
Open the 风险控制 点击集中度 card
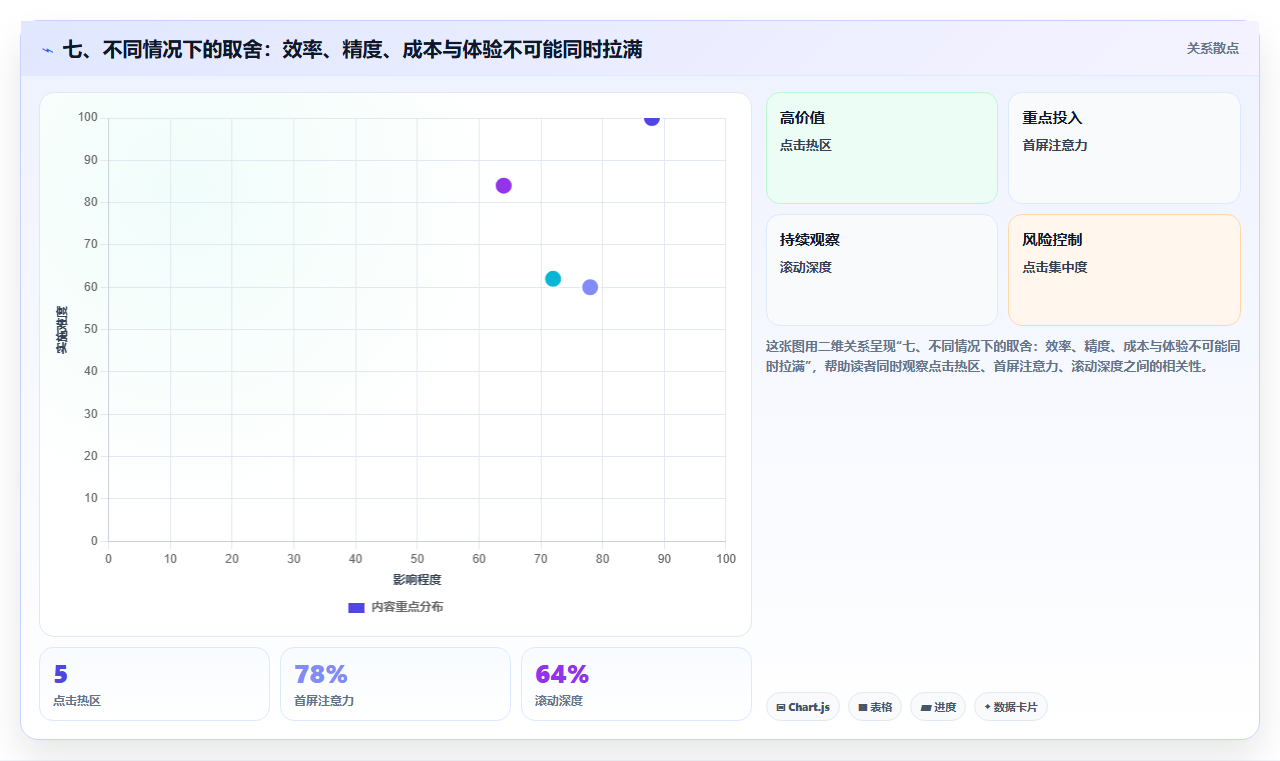coord(1124,270)
